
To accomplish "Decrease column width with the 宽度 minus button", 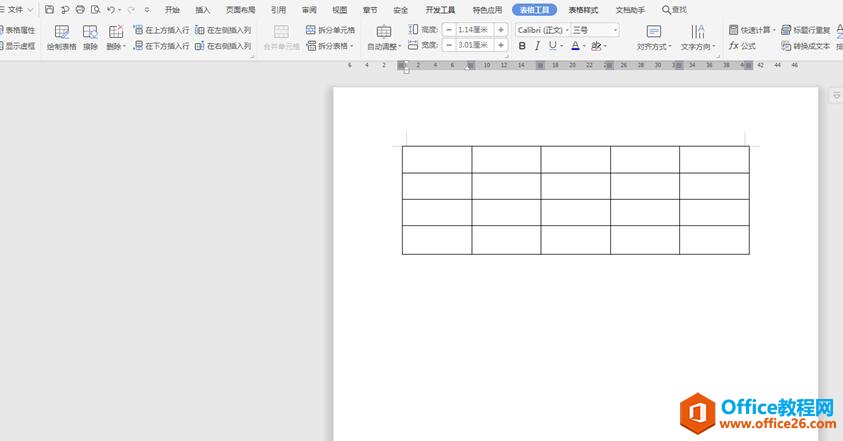I will (x=449, y=45).
